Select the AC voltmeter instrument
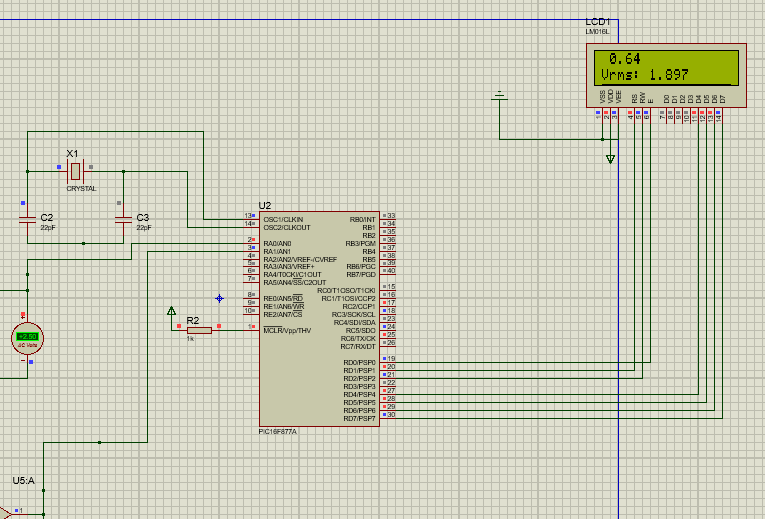Viewport: 765px width, 519px height. (27, 338)
